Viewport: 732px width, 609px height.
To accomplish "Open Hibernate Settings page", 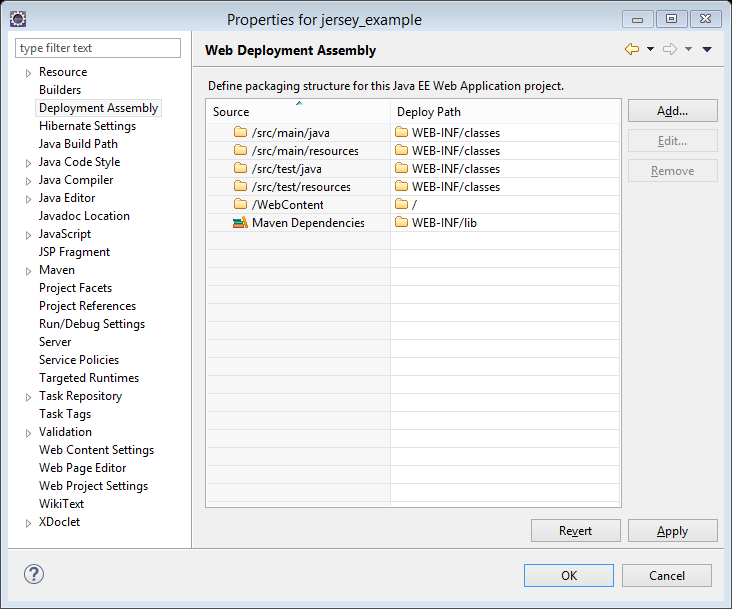I will tap(87, 126).
